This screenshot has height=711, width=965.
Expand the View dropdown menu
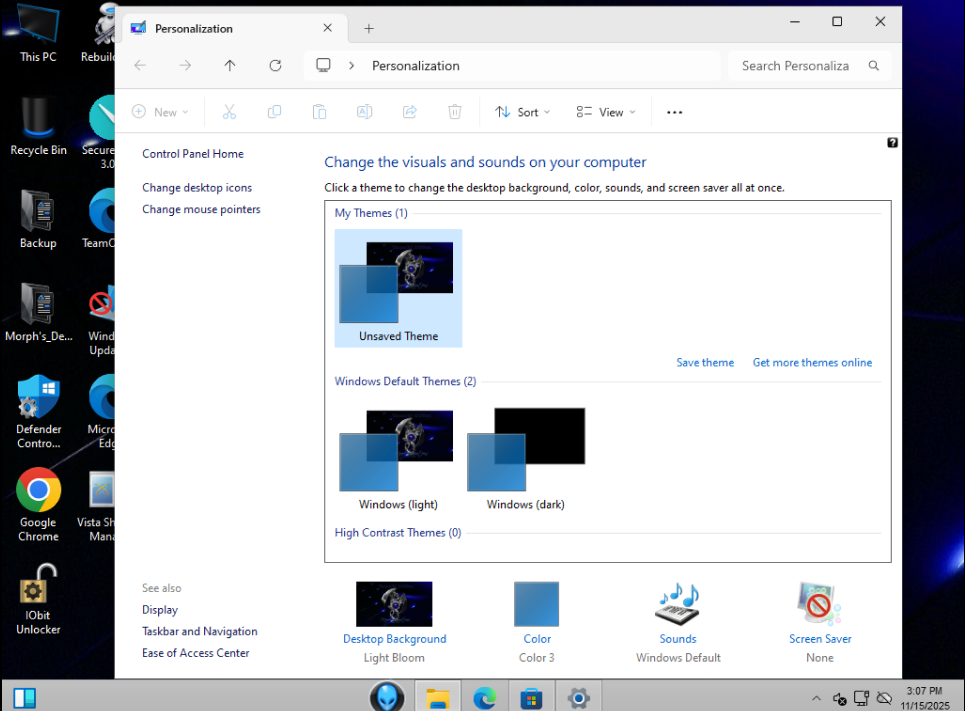606,112
